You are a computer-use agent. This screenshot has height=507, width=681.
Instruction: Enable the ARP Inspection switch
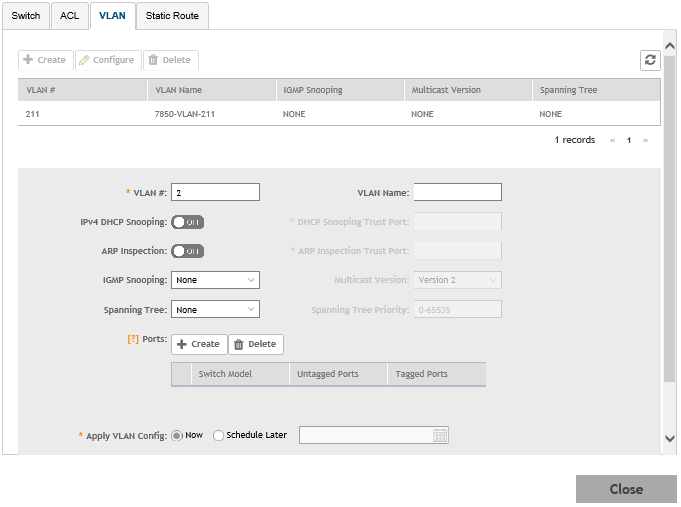188,251
